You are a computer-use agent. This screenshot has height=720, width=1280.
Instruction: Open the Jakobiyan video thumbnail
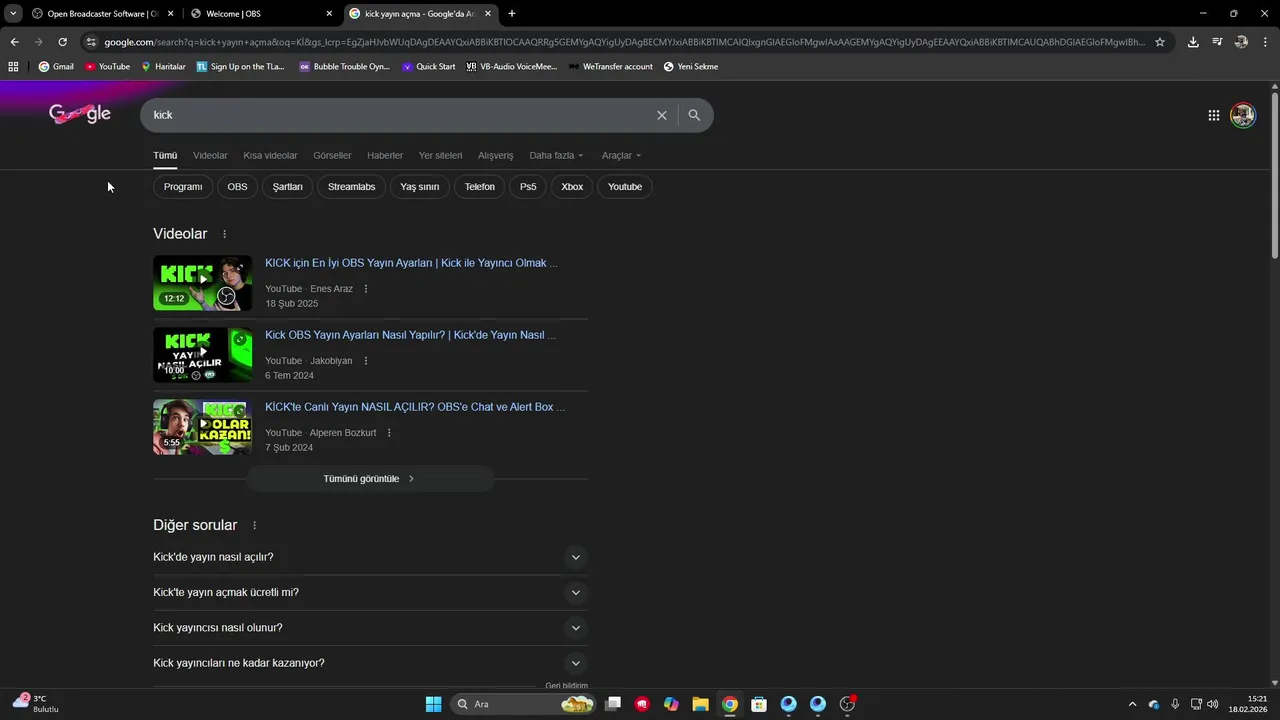click(x=203, y=355)
